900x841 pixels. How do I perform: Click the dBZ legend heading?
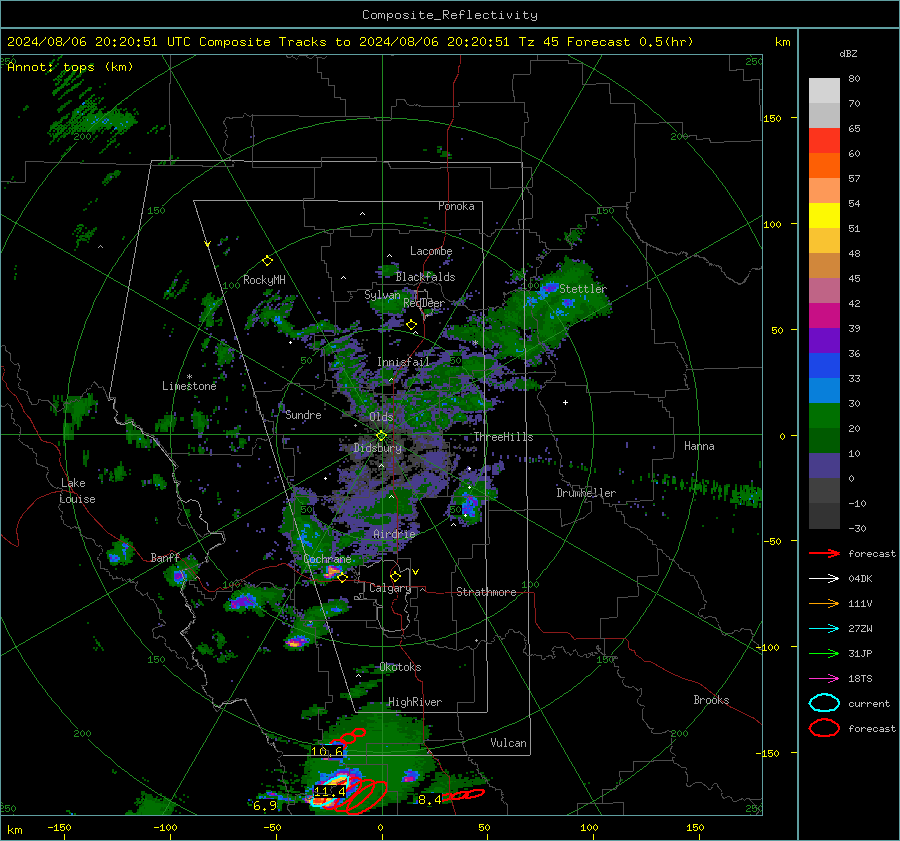point(848,53)
